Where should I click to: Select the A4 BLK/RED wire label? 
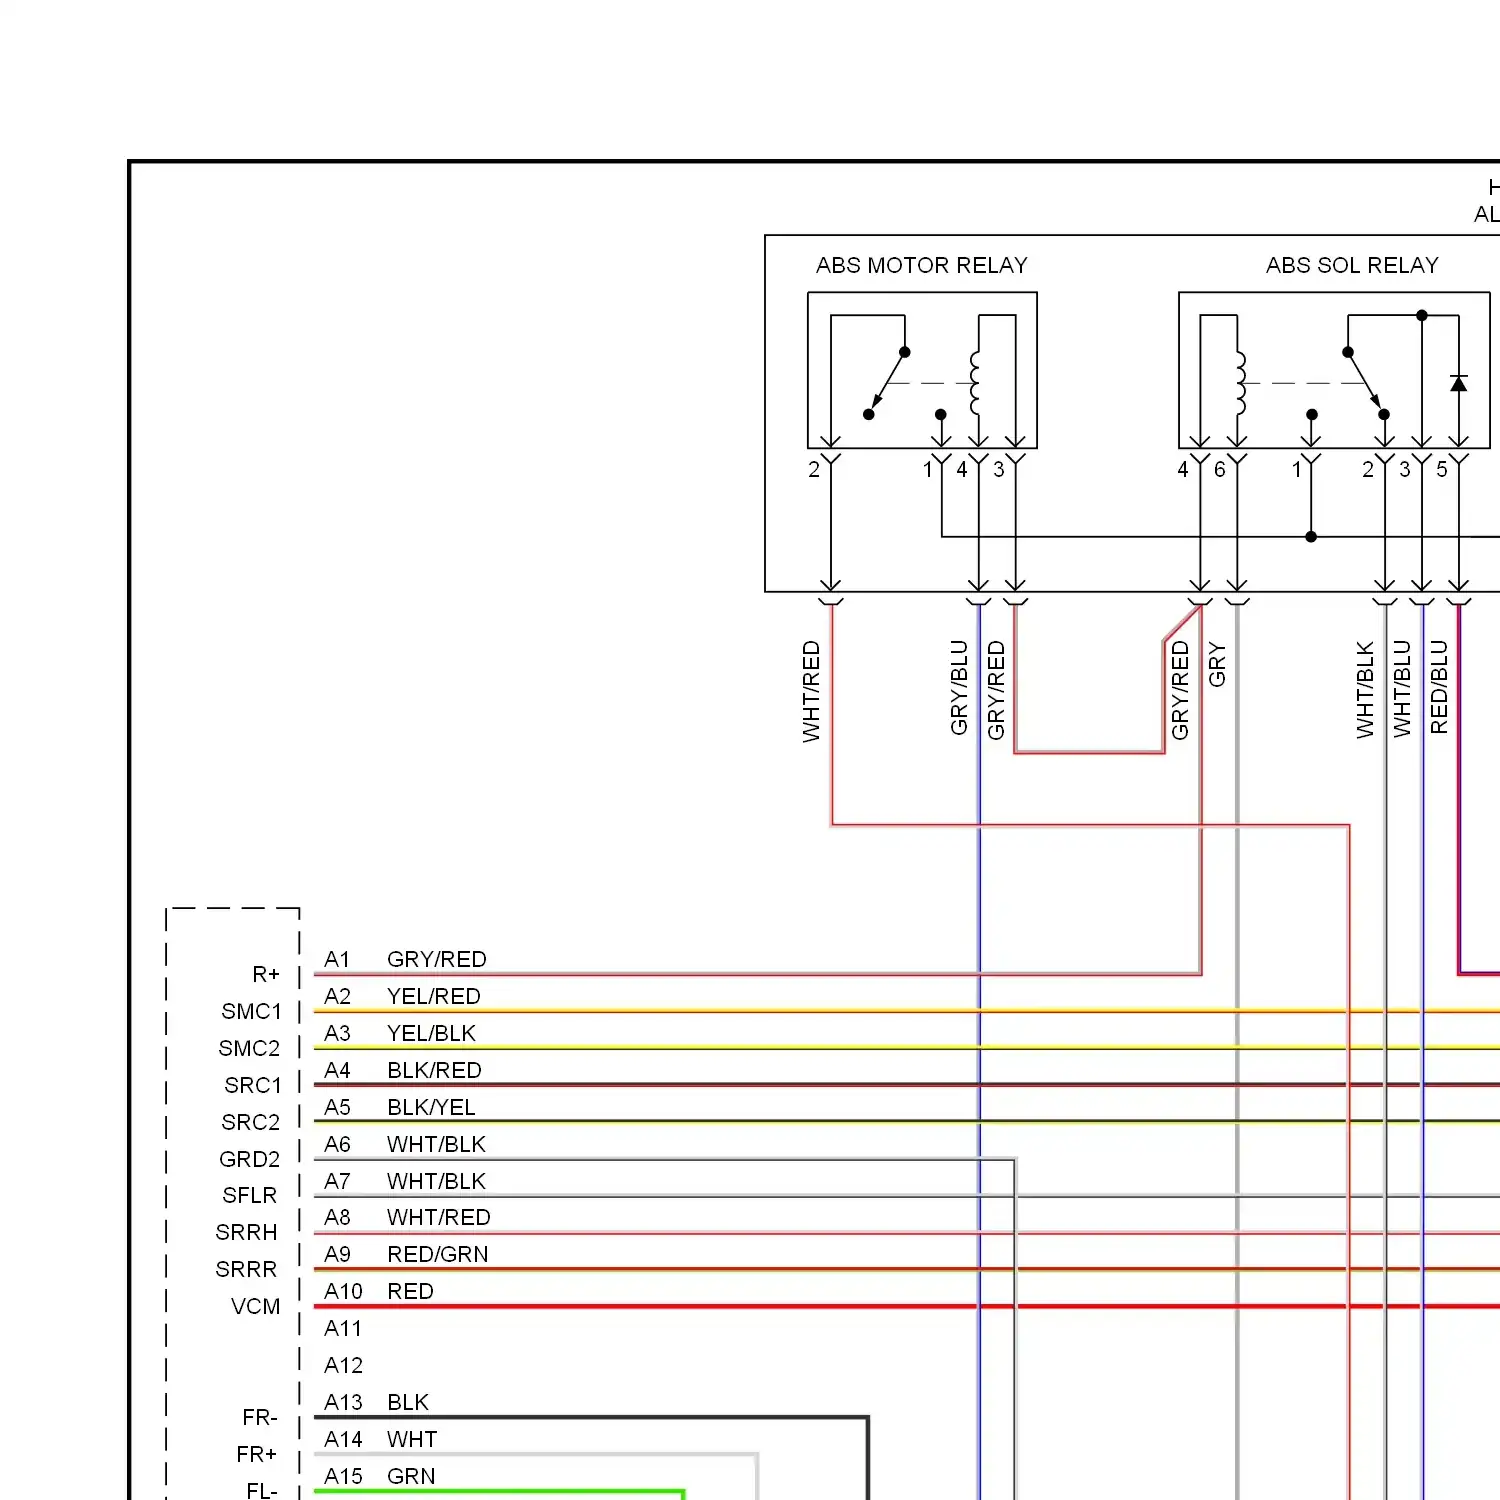(403, 1070)
